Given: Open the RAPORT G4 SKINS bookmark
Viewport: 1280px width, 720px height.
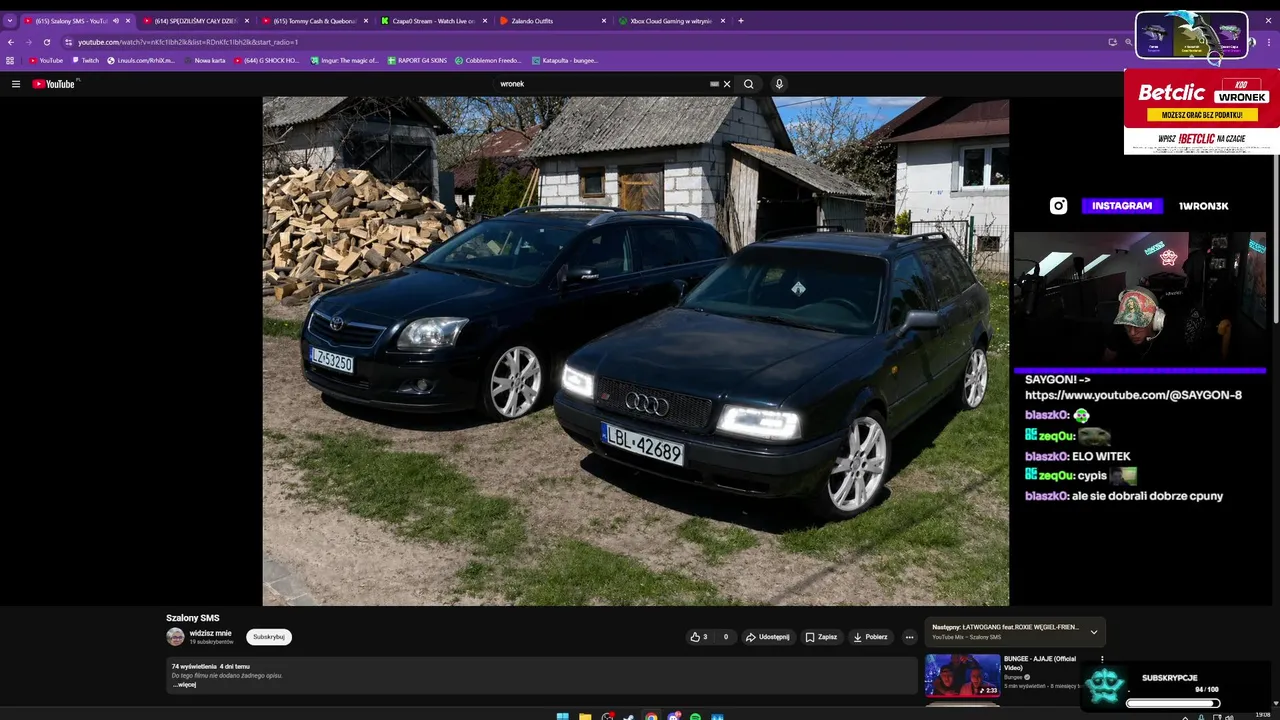Looking at the screenshot, I should tap(417, 60).
